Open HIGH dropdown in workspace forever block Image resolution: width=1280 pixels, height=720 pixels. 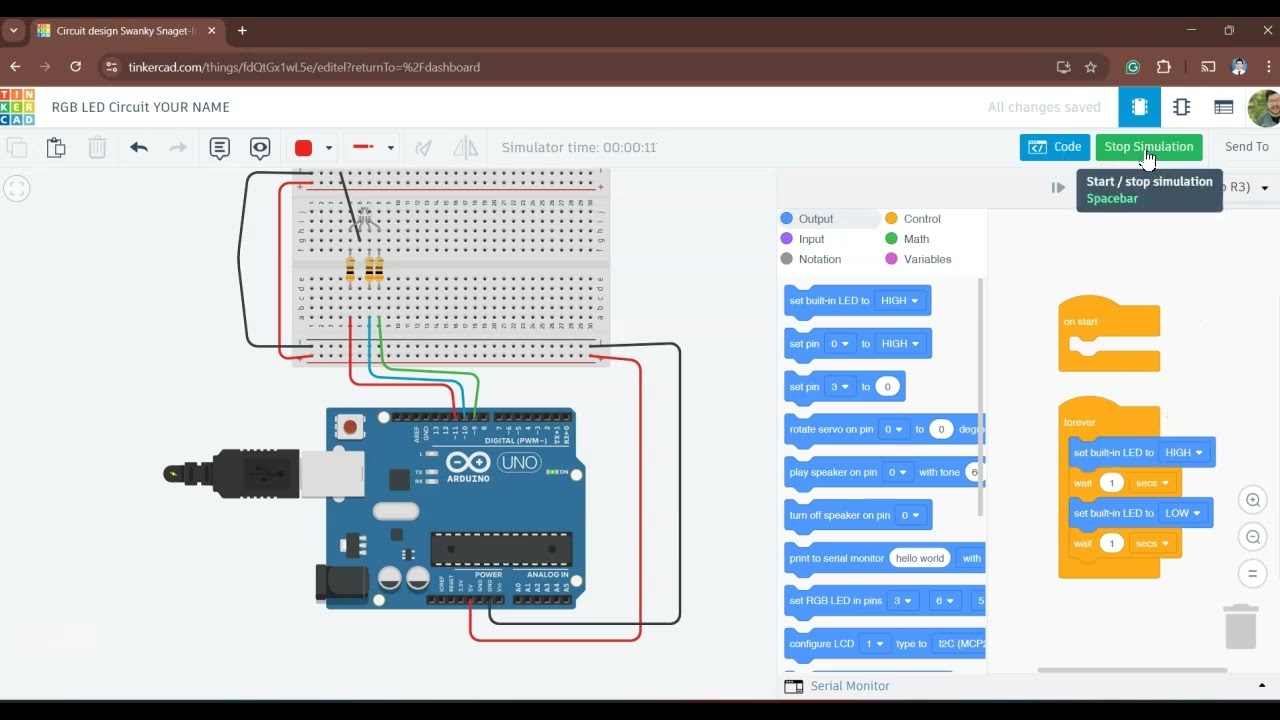[1184, 453]
